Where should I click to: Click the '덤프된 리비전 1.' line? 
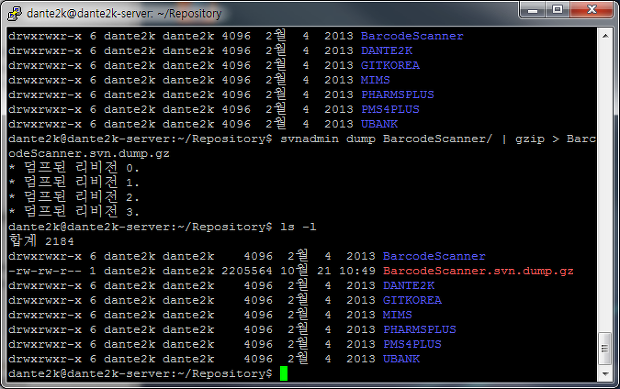pos(74,182)
